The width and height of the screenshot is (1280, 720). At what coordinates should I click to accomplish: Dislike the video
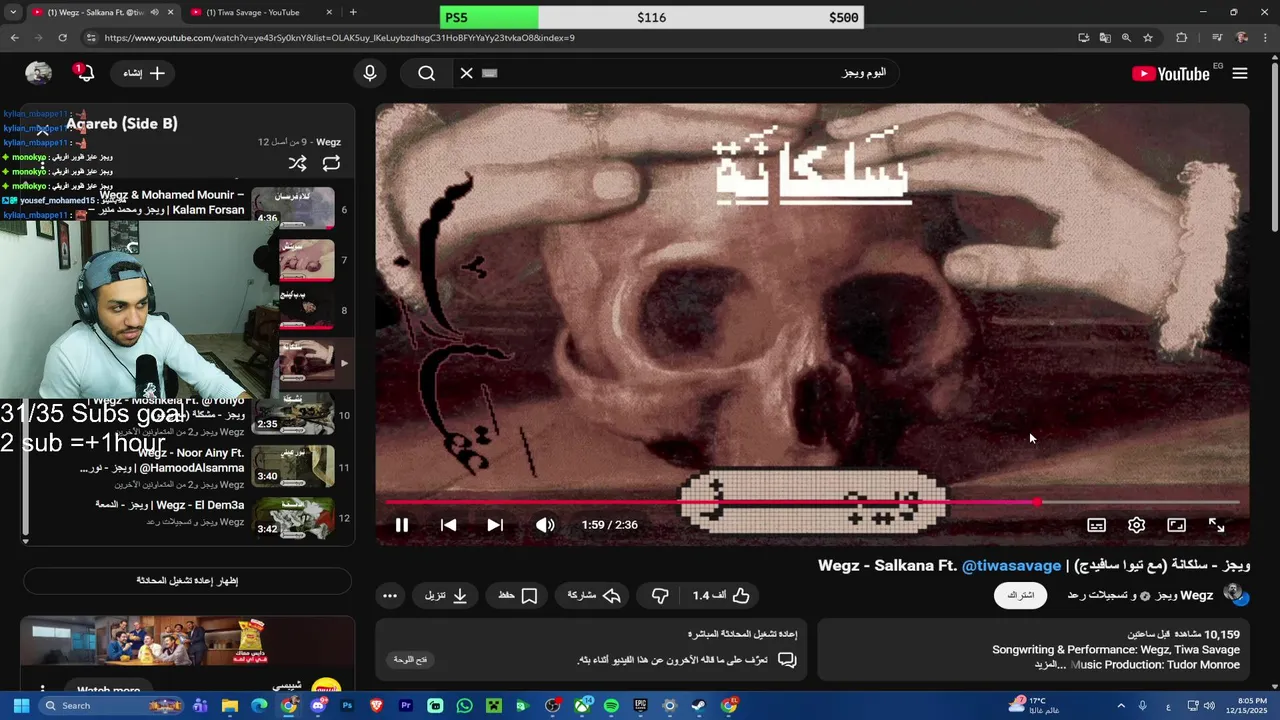click(x=660, y=595)
